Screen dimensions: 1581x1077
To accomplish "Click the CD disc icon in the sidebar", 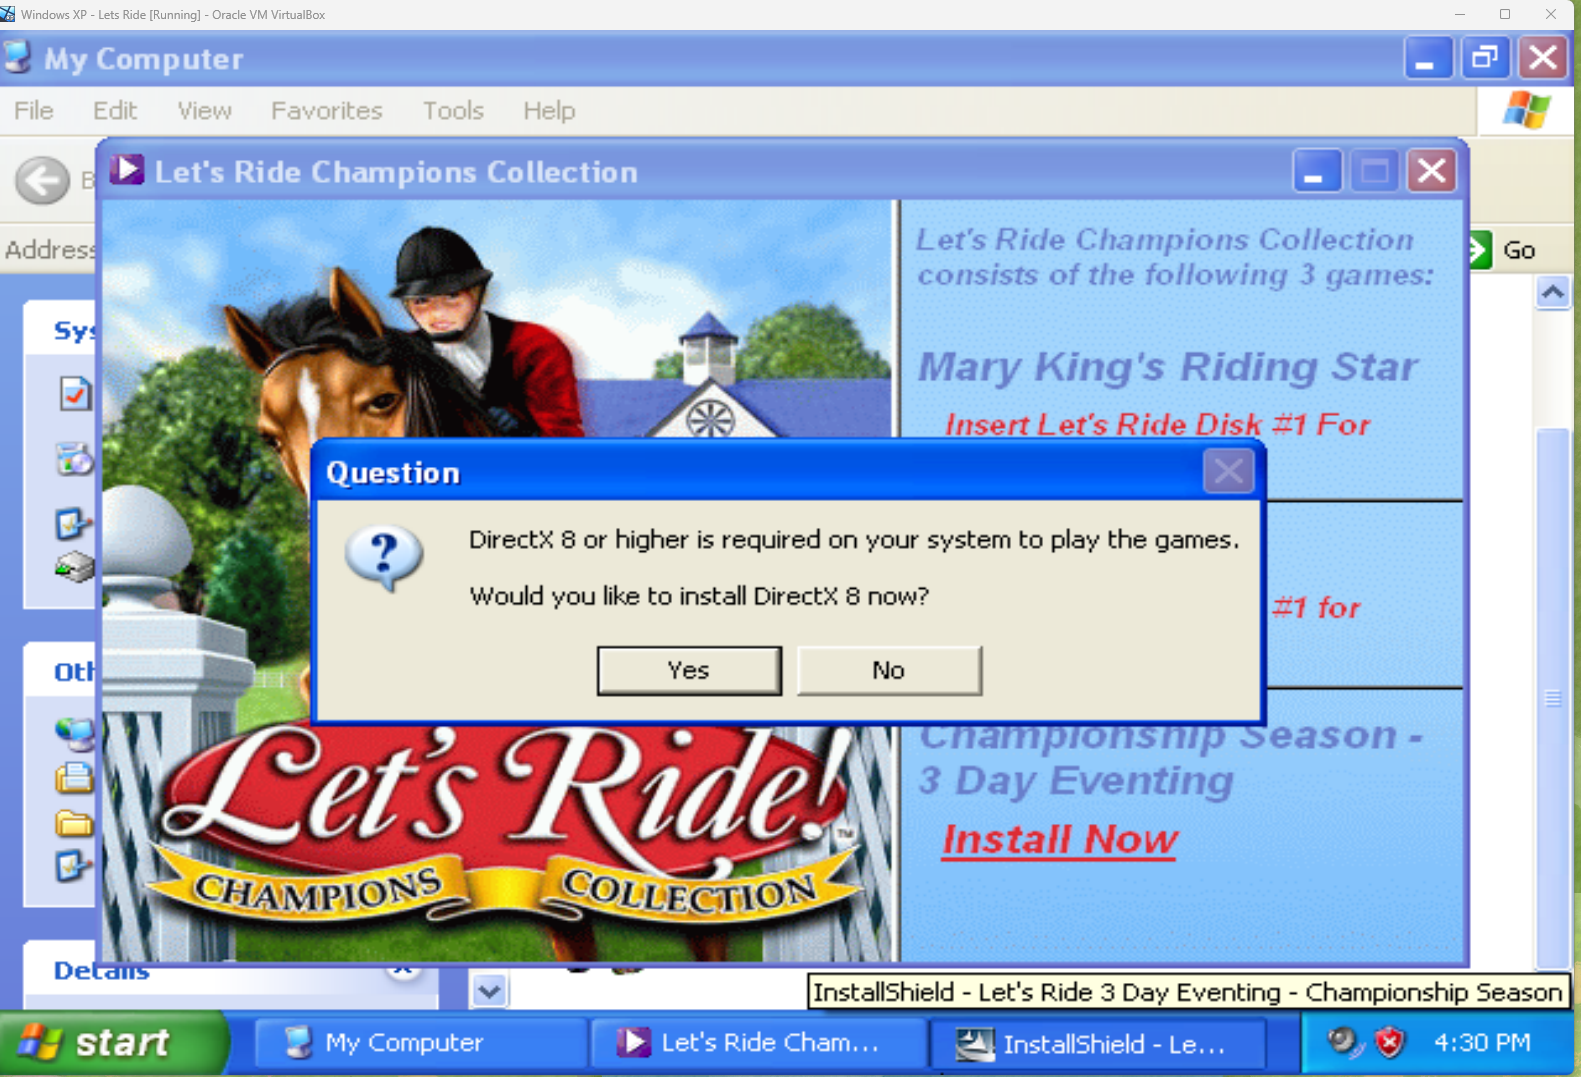I will click(75, 459).
